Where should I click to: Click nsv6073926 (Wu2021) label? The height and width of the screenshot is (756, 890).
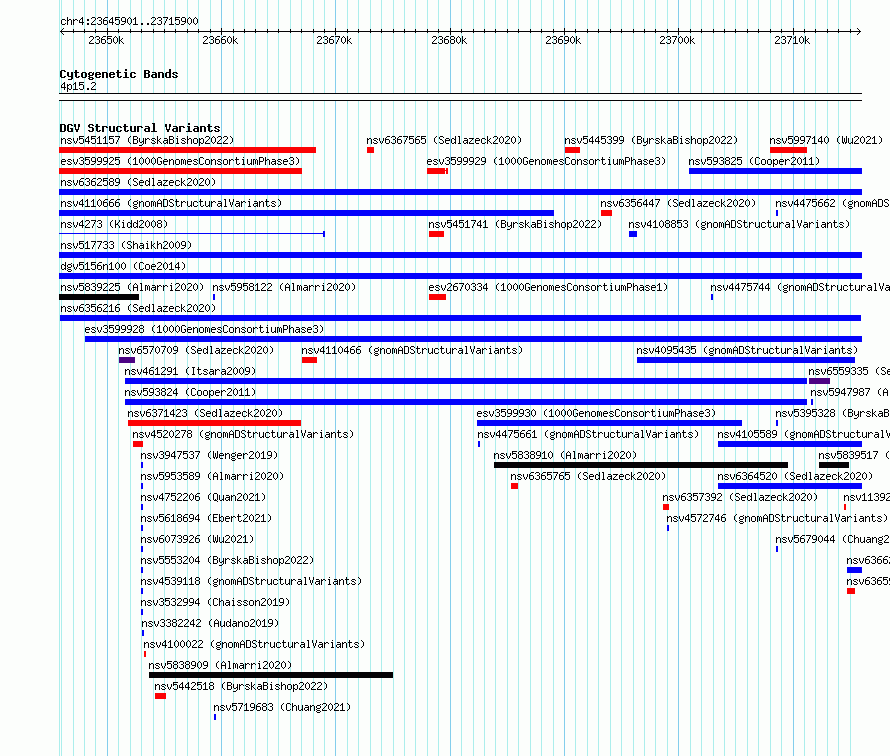pyautogui.click(x=197, y=539)
